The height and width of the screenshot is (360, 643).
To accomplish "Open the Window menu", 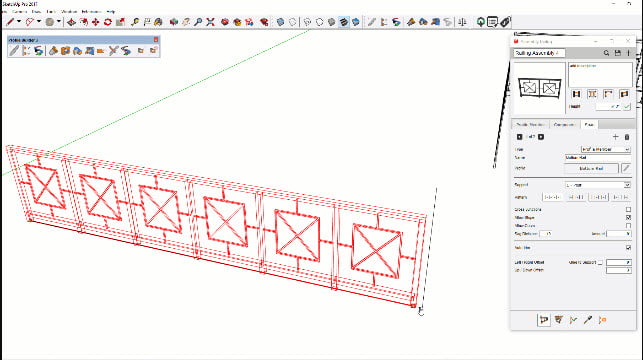I will click(x=69, y=11).
